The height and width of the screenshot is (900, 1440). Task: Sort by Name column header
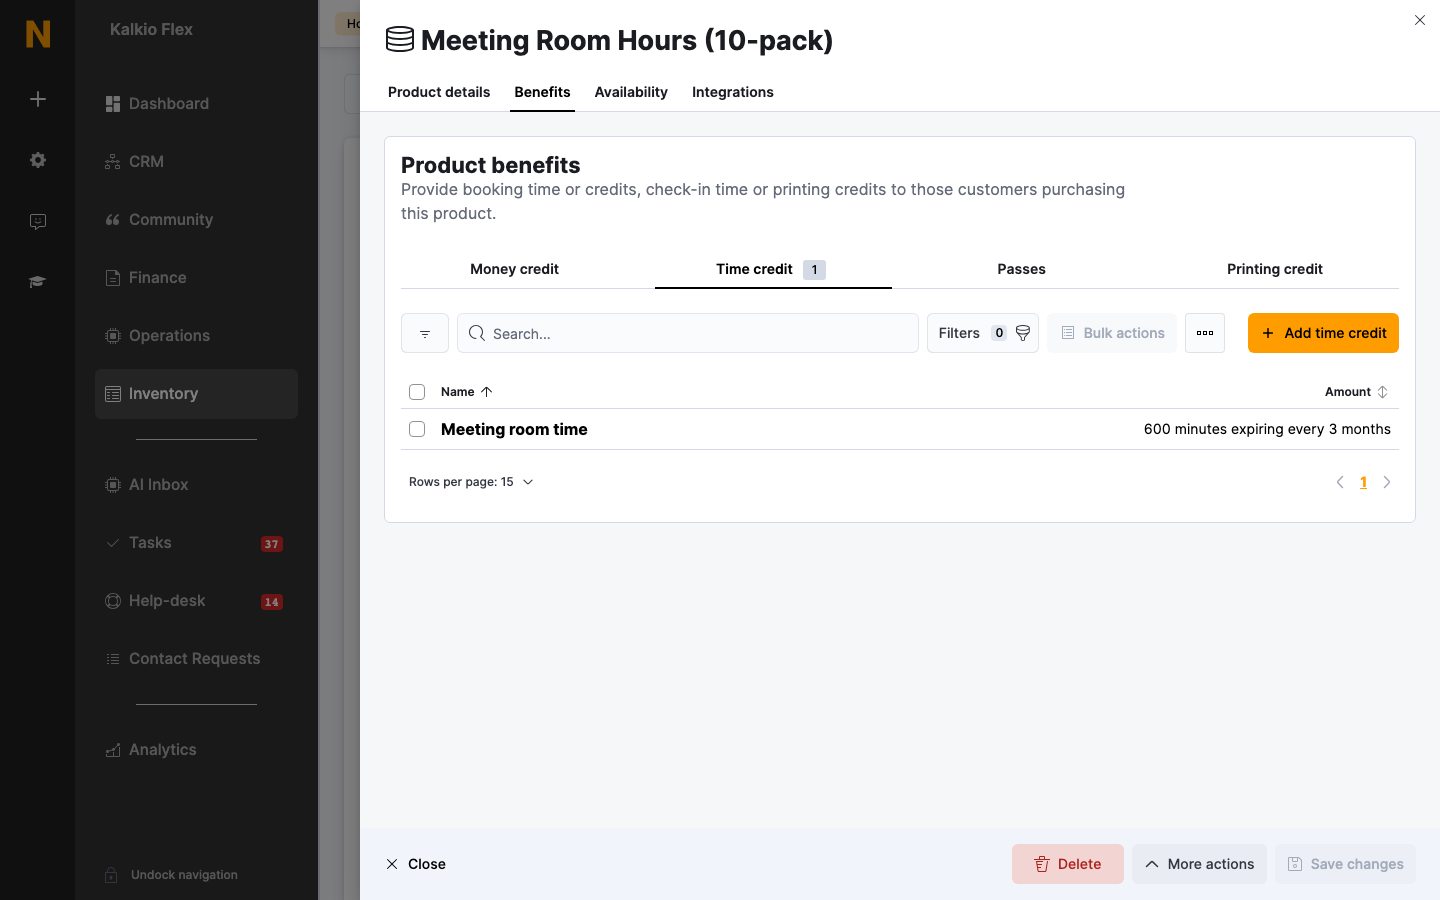(x=467, y=392)
